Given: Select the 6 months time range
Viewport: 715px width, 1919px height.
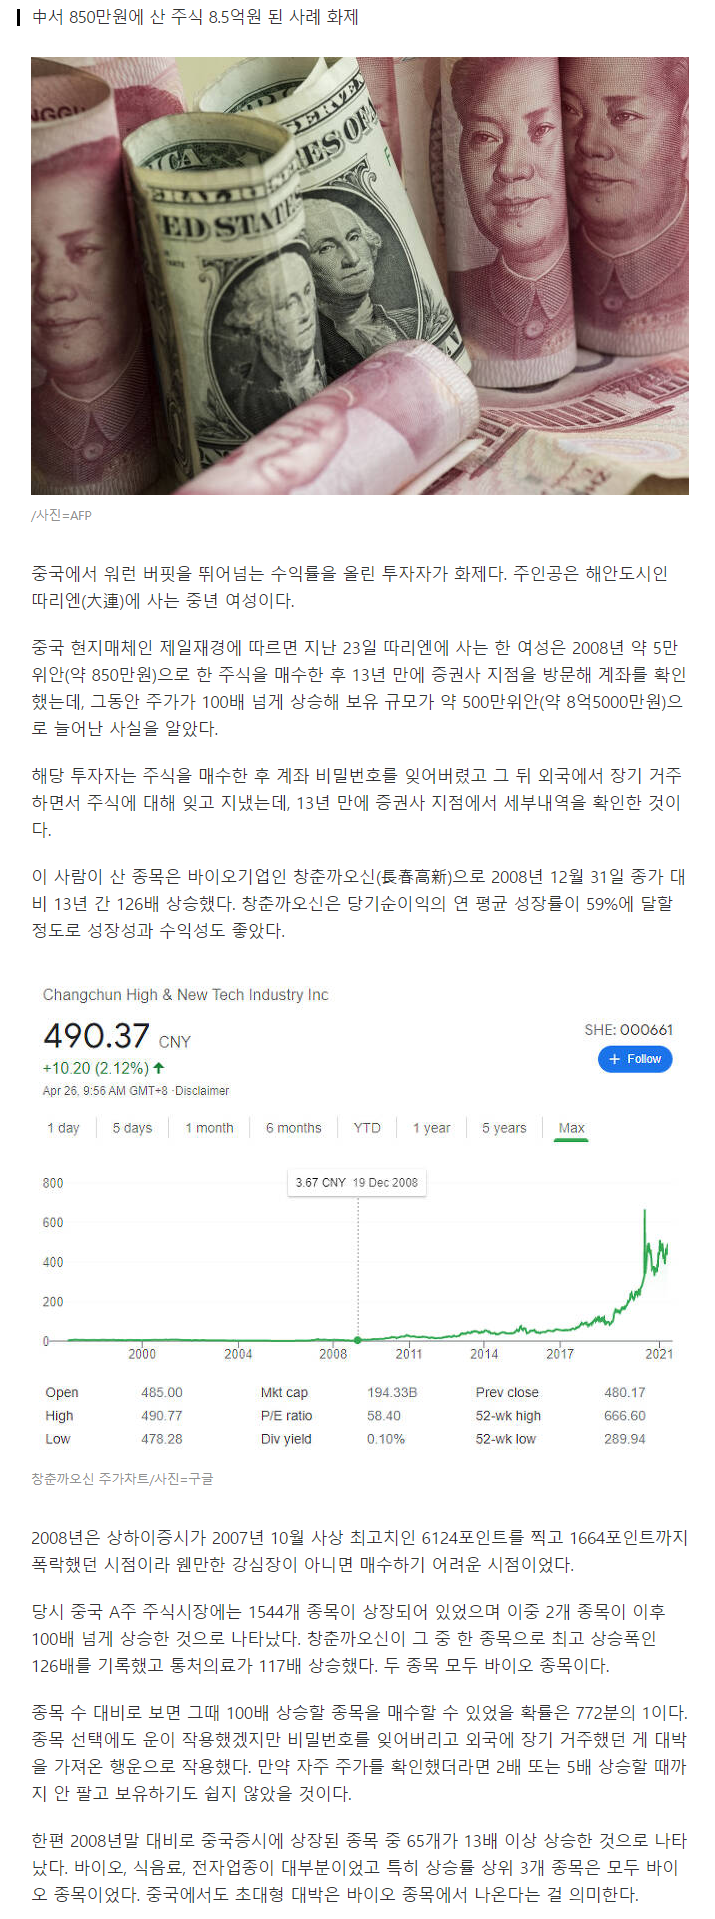Looking at the screenshot, I should point(294,1127).
